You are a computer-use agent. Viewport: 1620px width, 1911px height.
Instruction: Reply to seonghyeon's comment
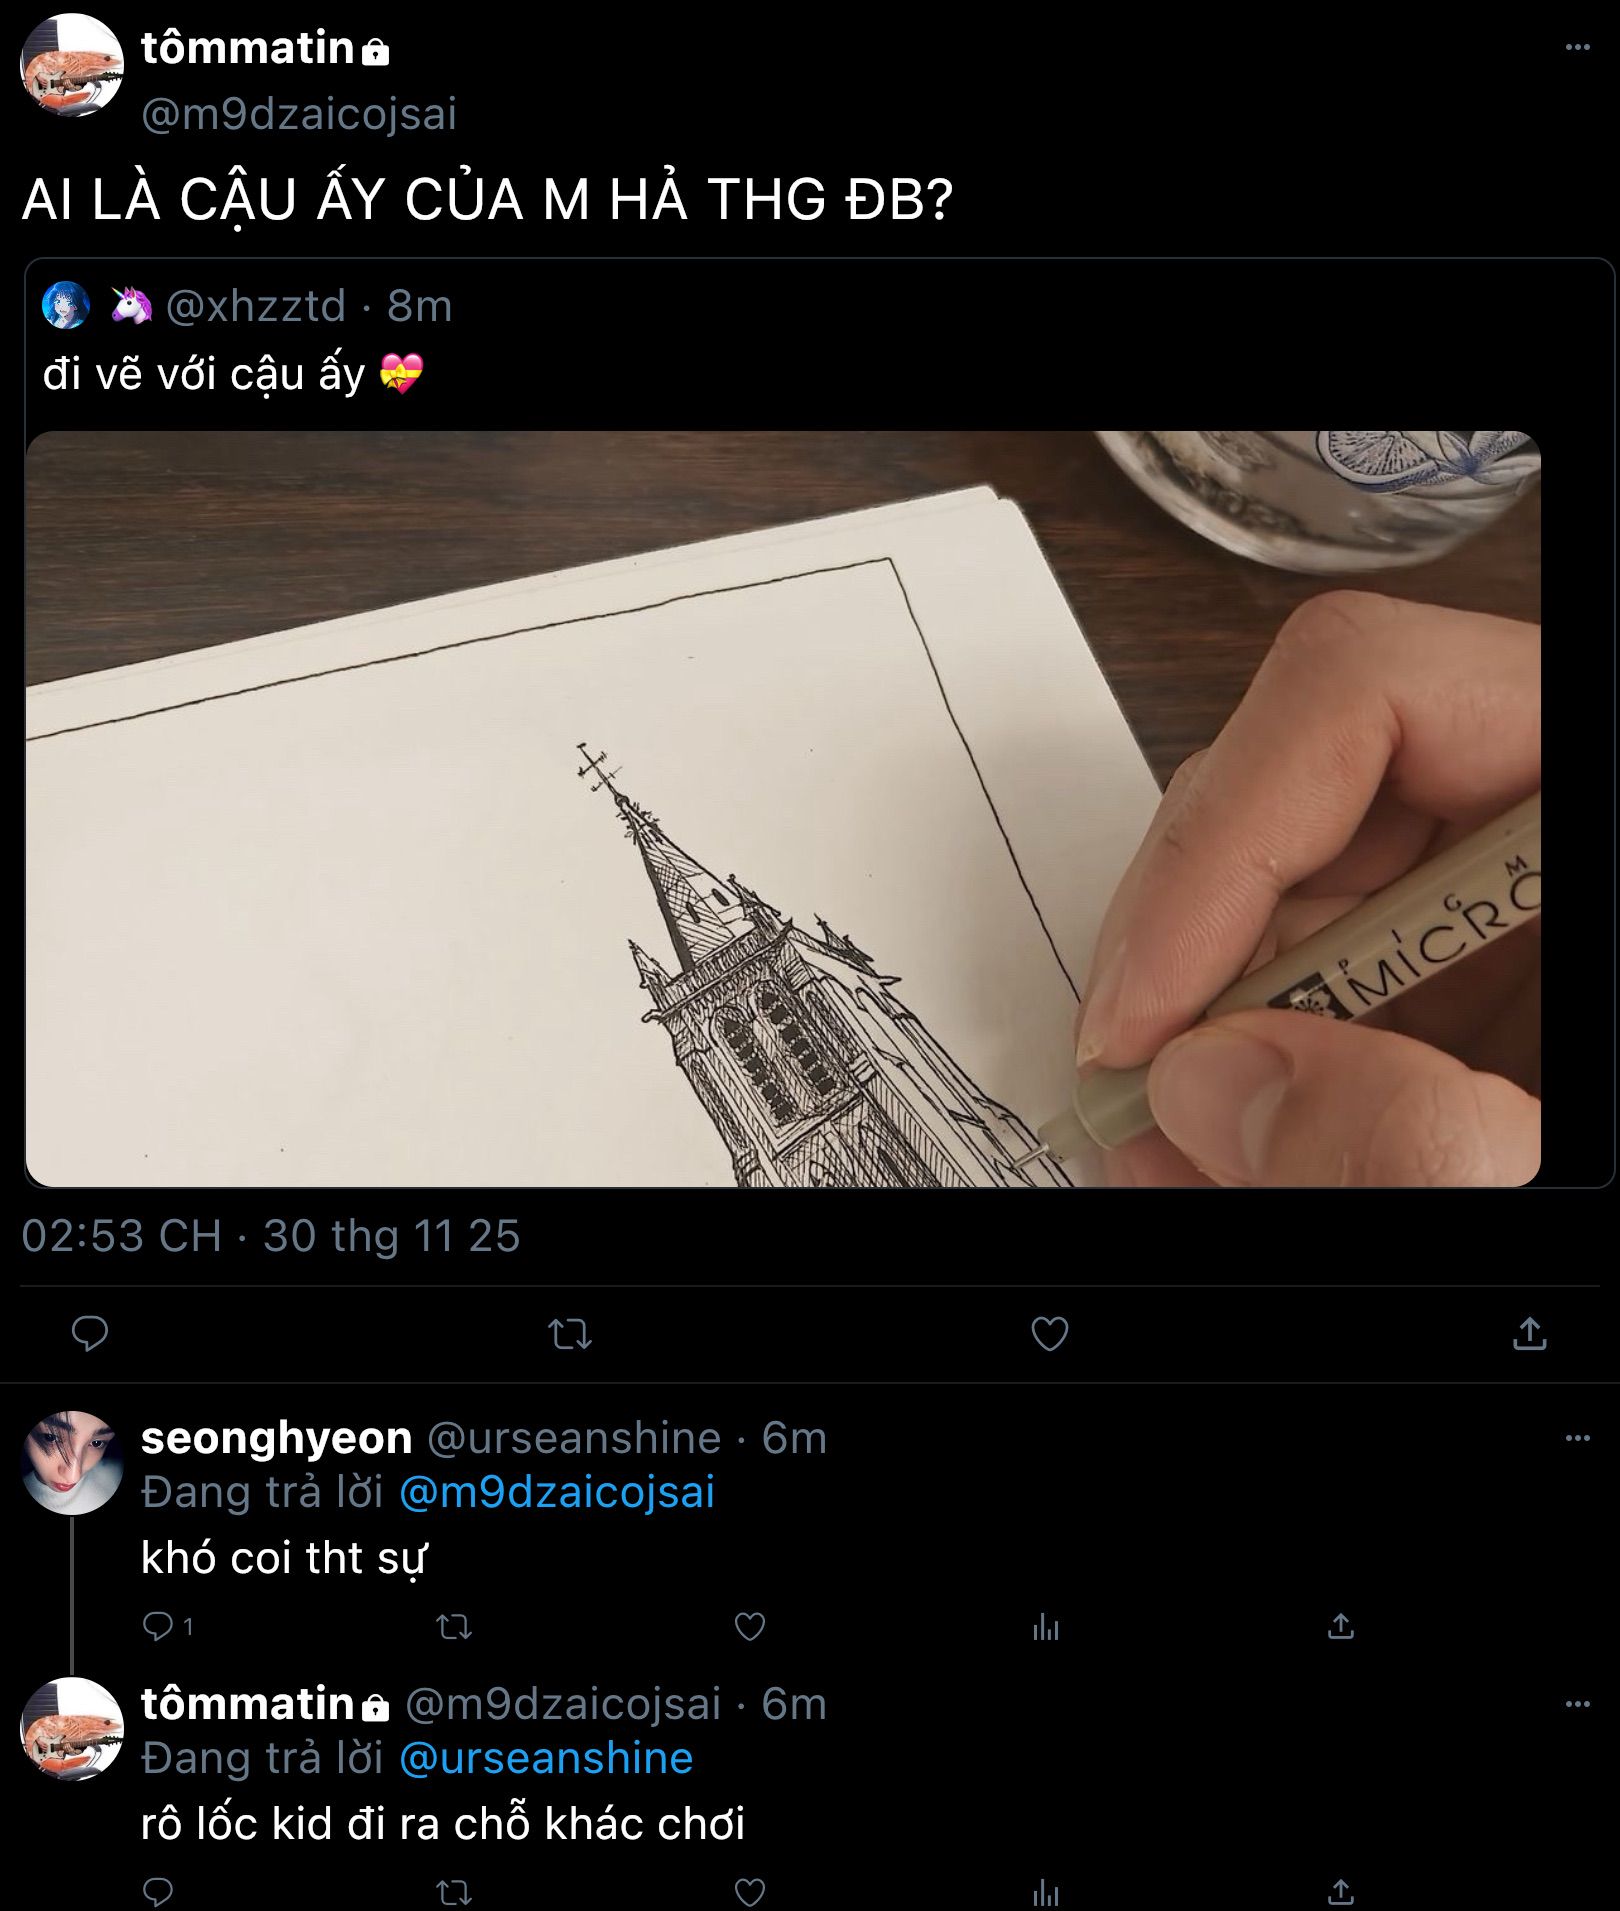pyautogui.click(x=159, y=1626)
